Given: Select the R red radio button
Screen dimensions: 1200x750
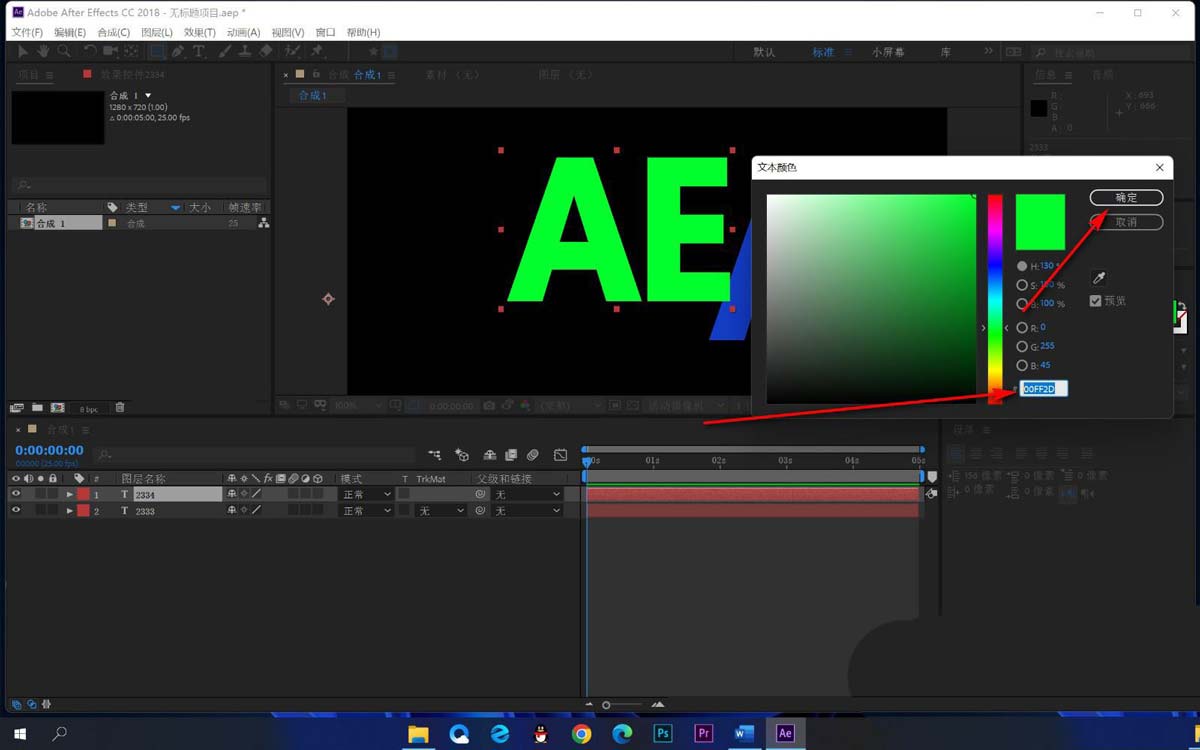Looking at the screenshot, I should (1022, 327).
